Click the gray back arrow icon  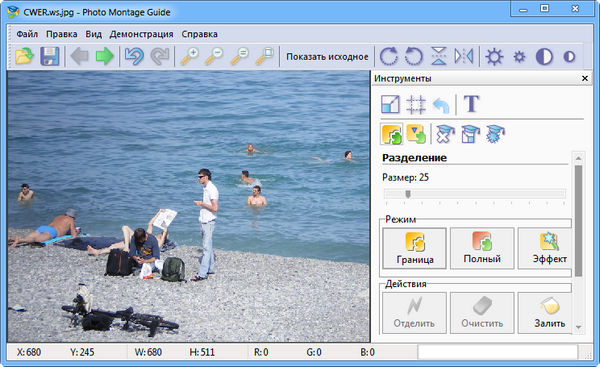[x=80, y=56]
